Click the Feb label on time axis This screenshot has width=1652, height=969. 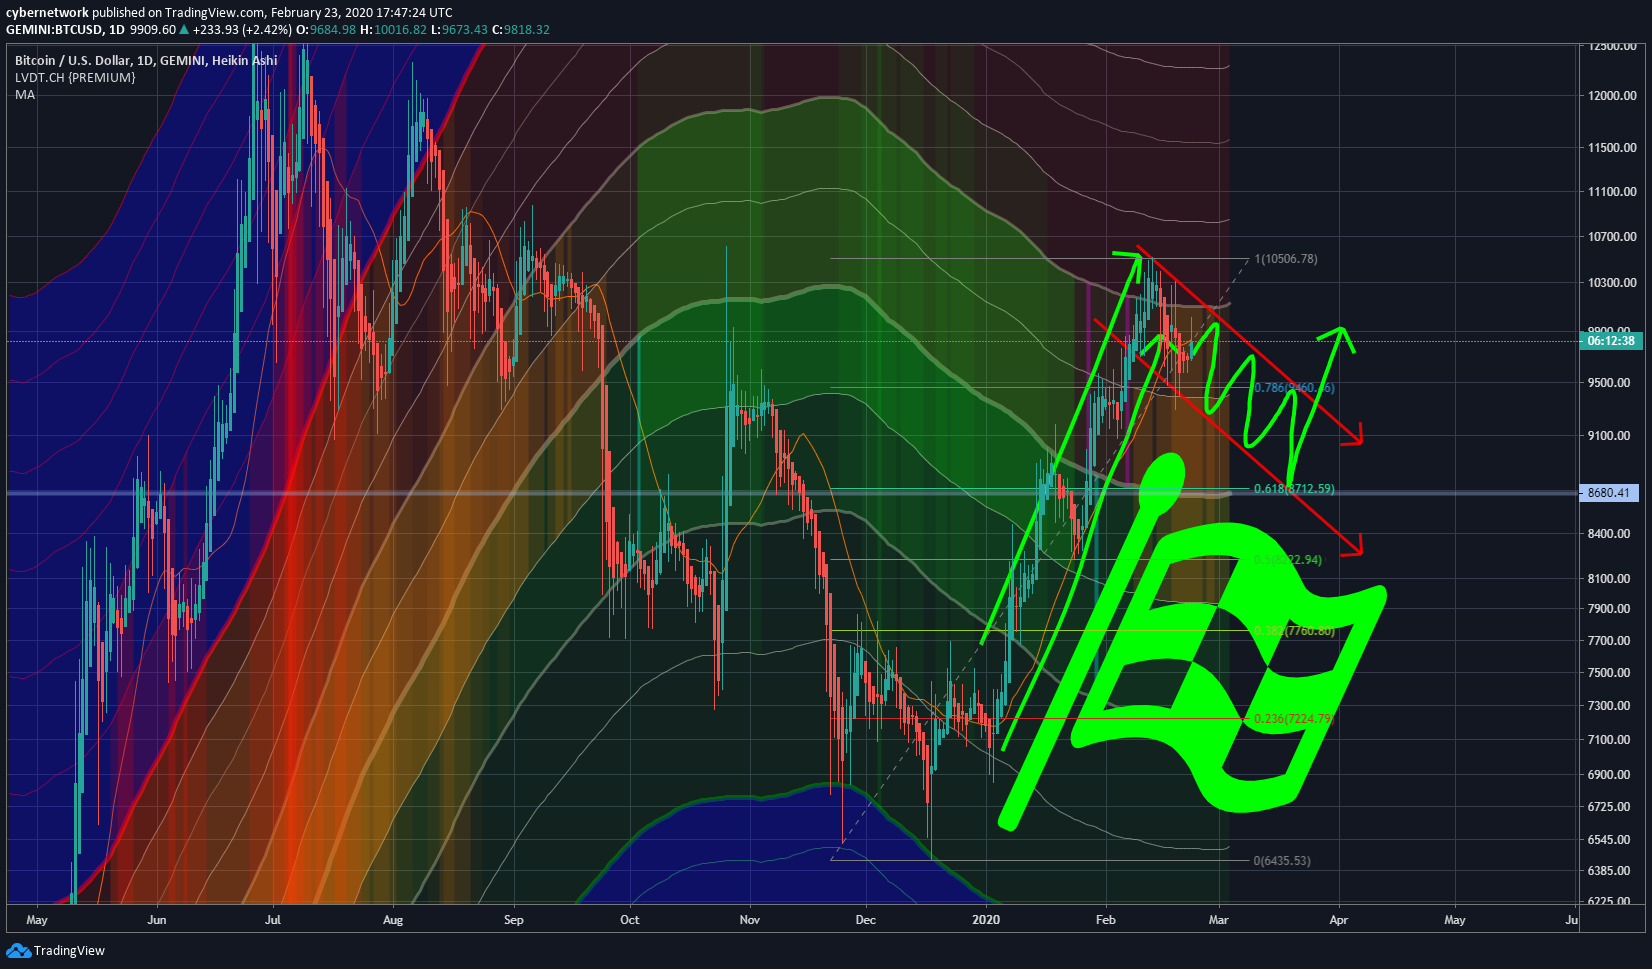coord(1105,919)
